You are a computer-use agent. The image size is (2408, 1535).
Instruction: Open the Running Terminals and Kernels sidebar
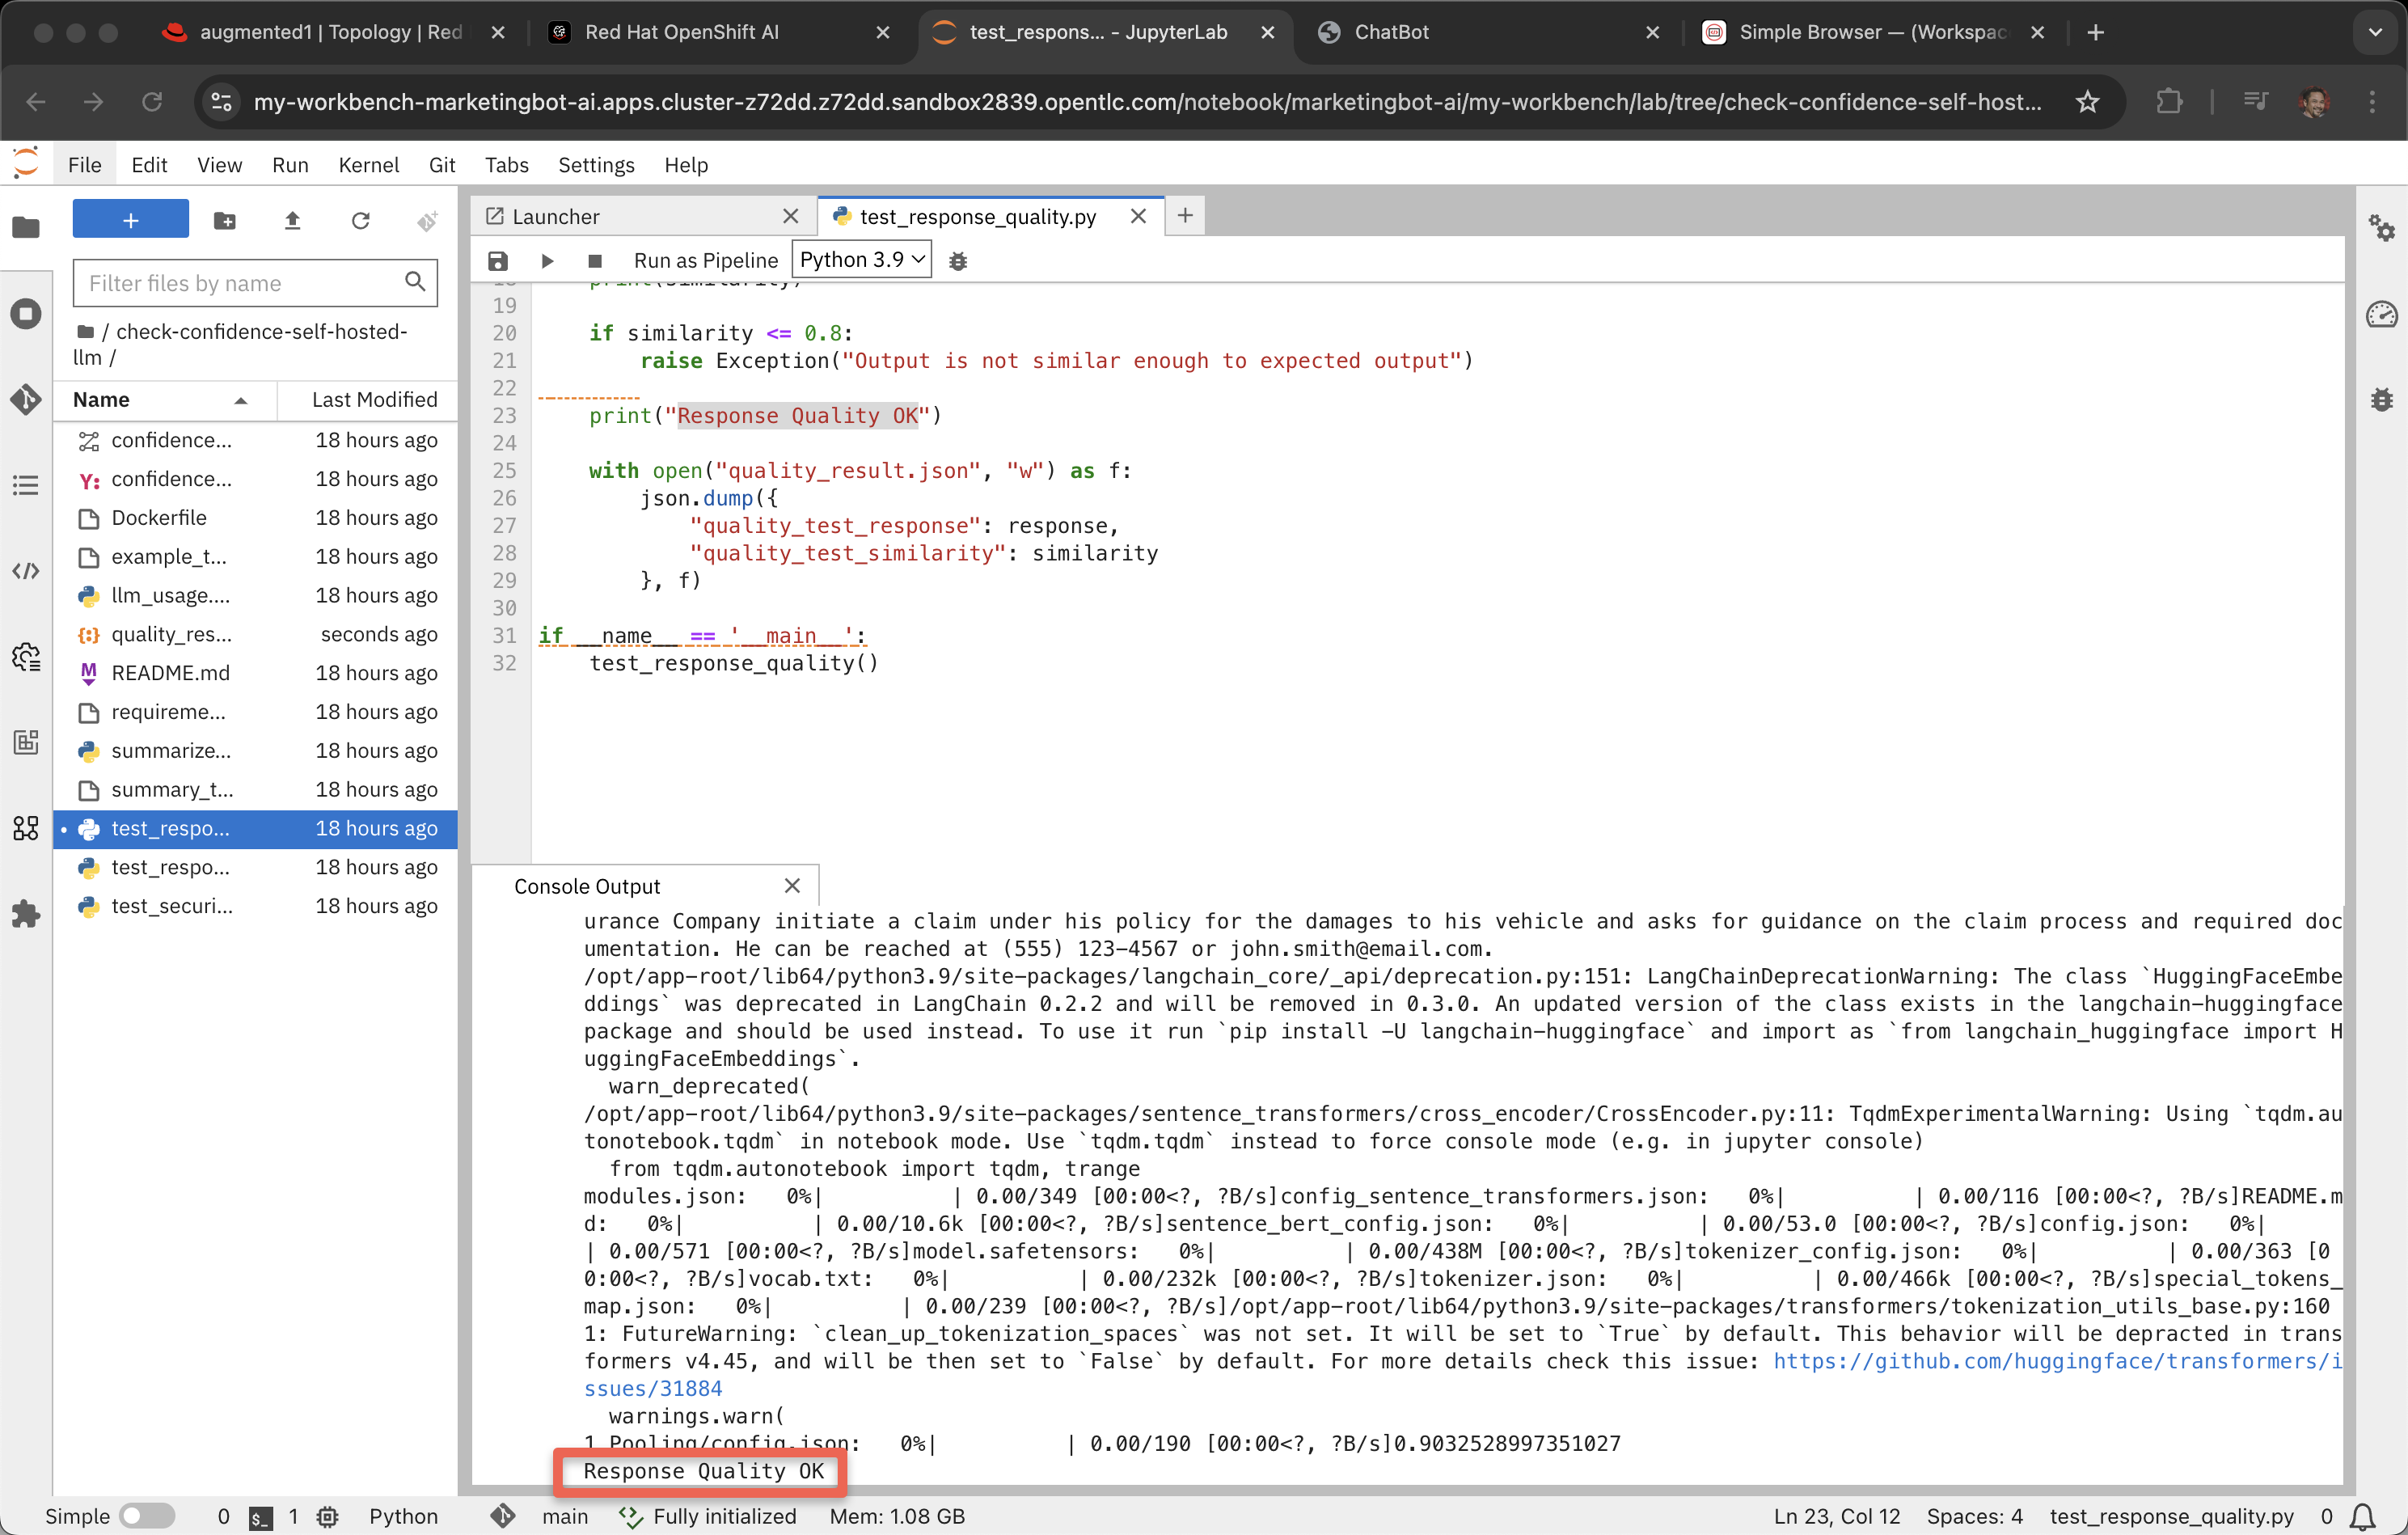click(x=26, y=314)
